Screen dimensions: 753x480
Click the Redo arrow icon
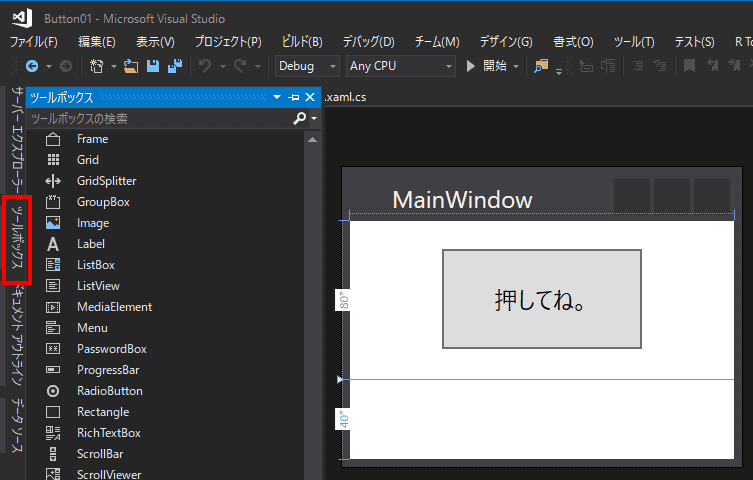pos(240,66)
